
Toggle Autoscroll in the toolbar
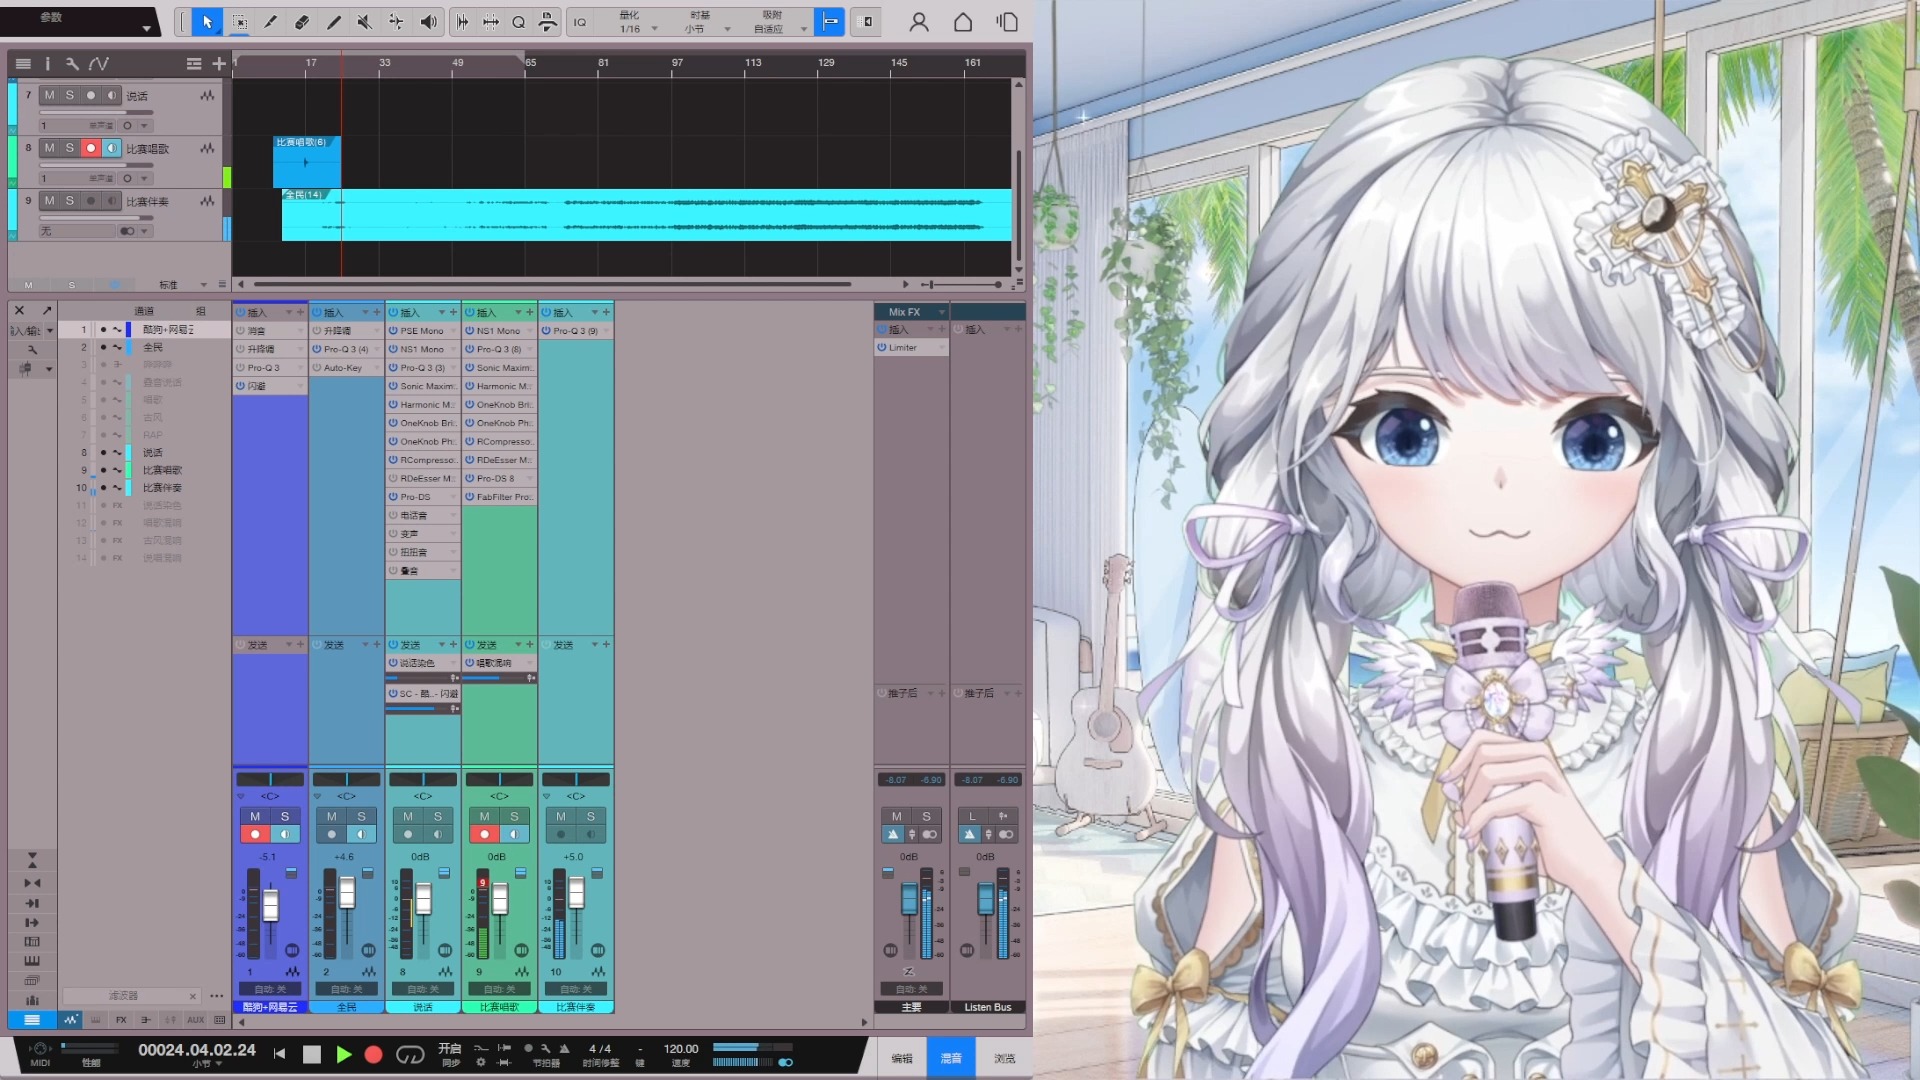pos(867,21)
